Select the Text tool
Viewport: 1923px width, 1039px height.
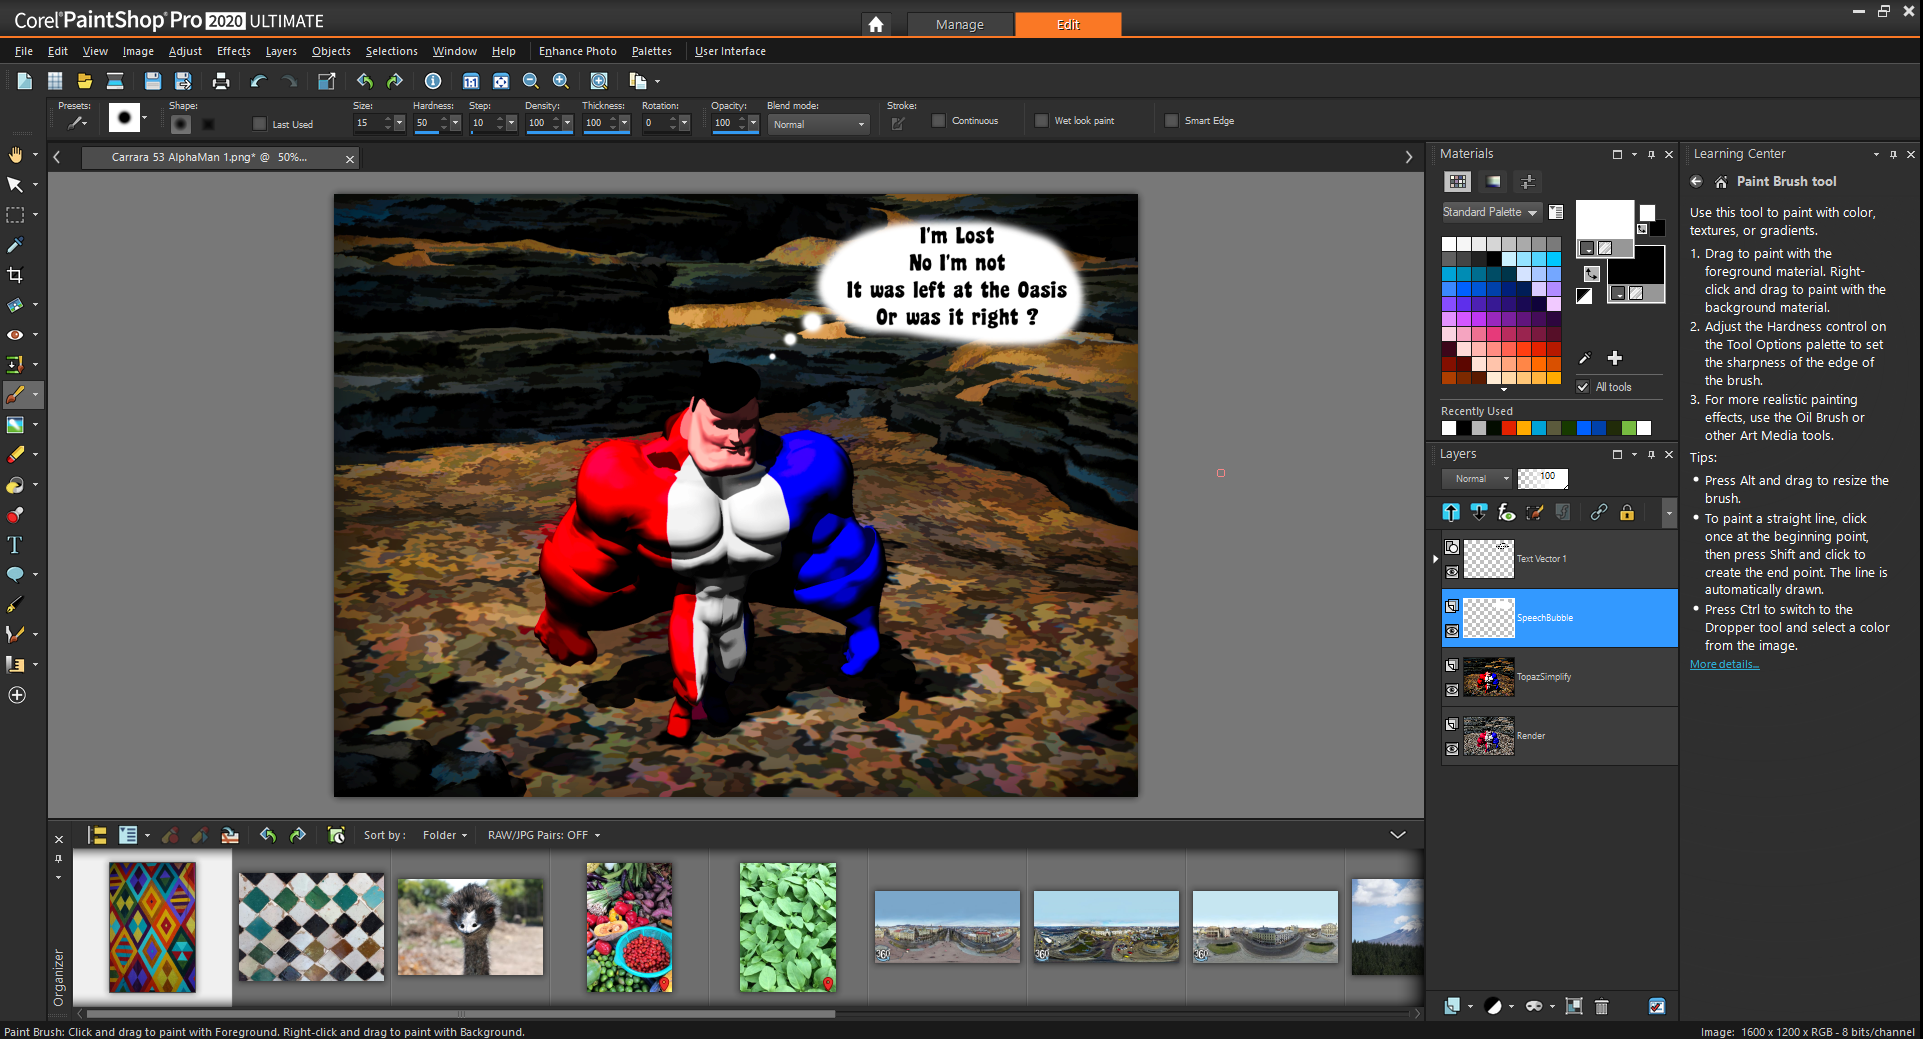[15, 545]
